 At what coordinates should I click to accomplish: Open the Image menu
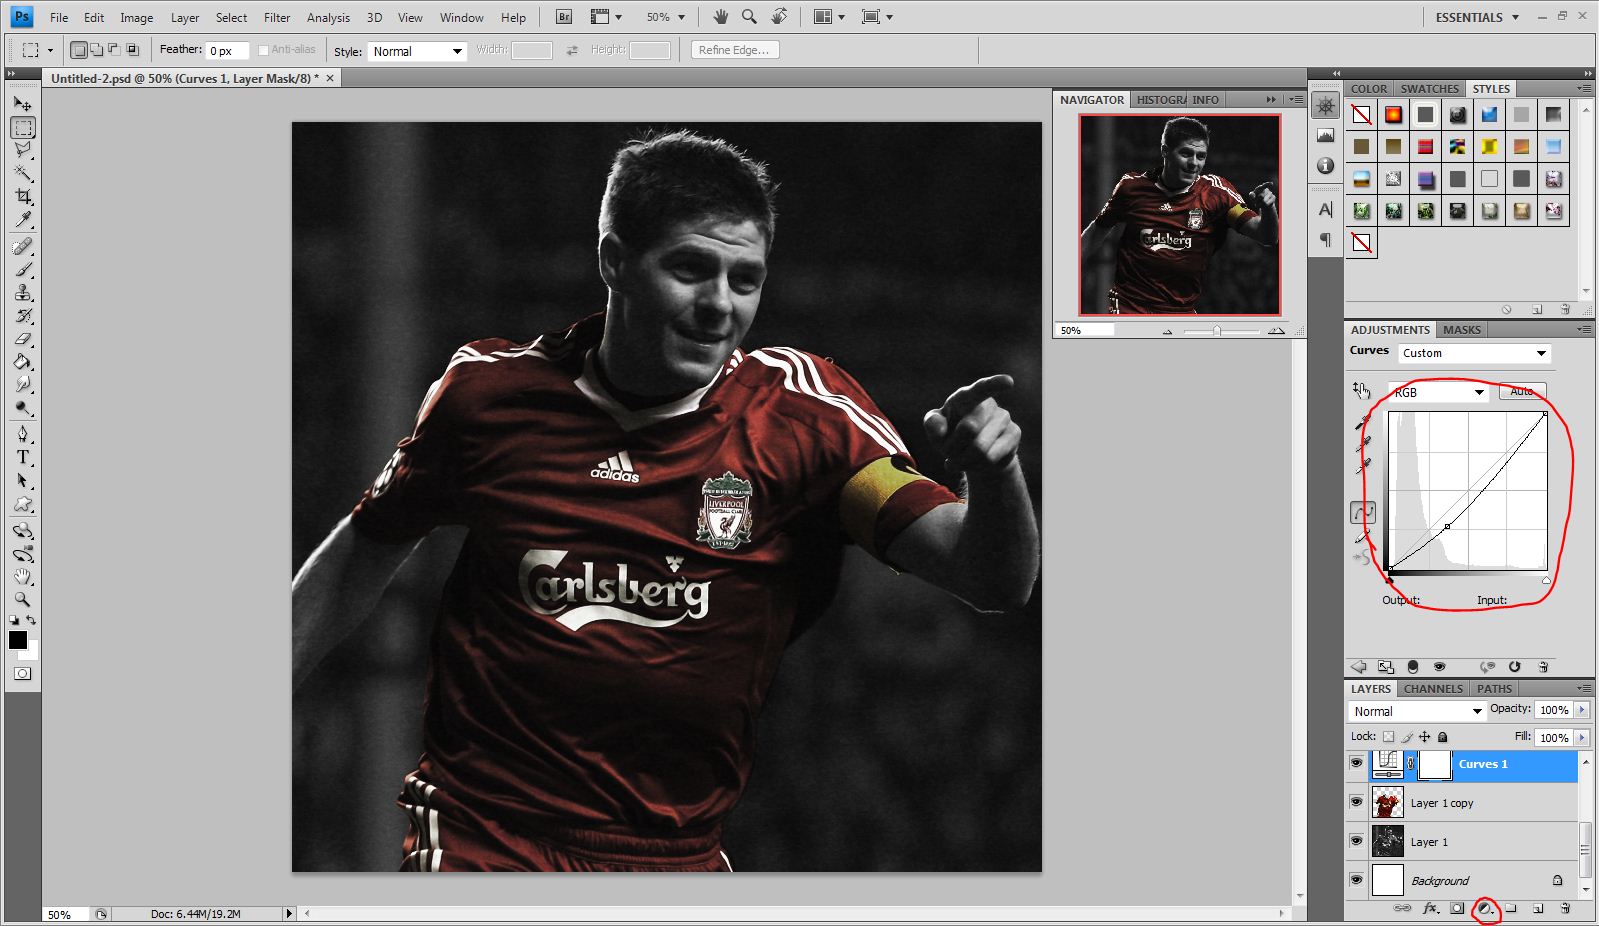point(136,17)
